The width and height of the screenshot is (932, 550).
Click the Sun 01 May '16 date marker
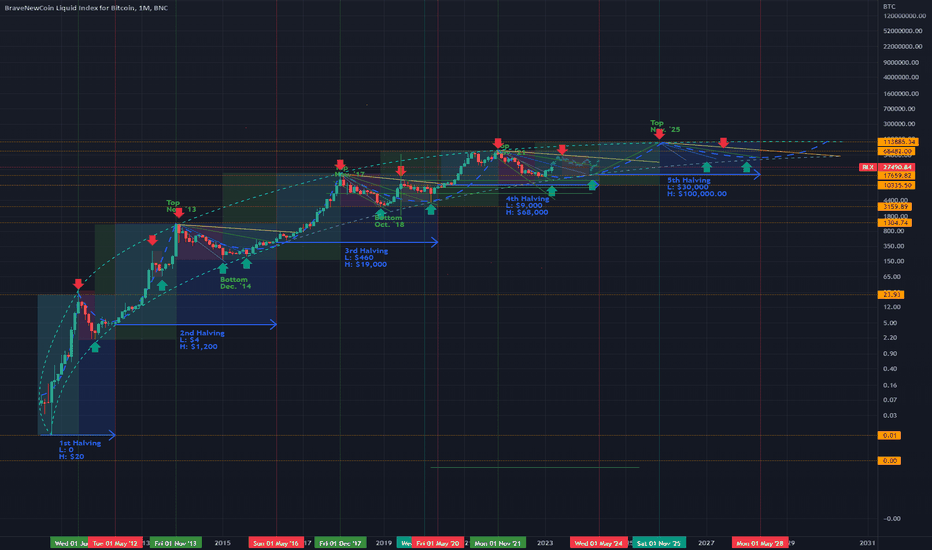point(276,543)
